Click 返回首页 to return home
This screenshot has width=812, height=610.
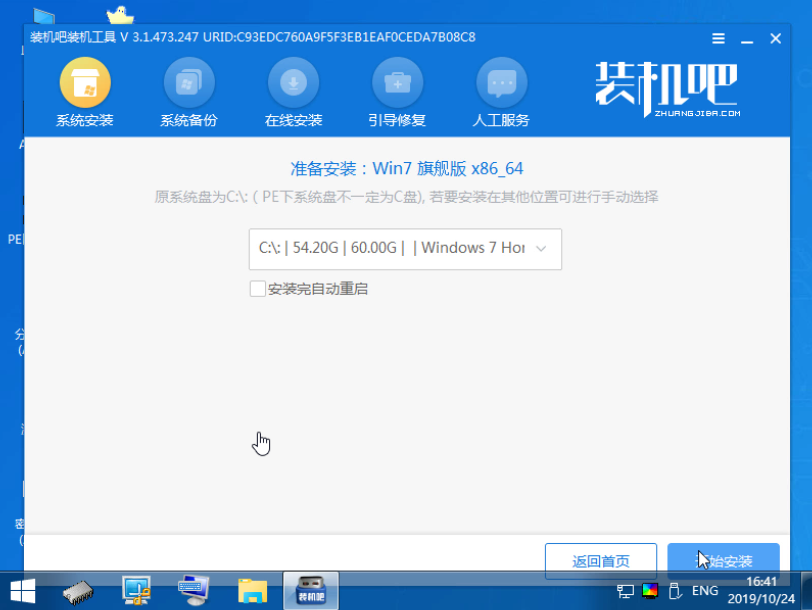[x=600, y=561]
